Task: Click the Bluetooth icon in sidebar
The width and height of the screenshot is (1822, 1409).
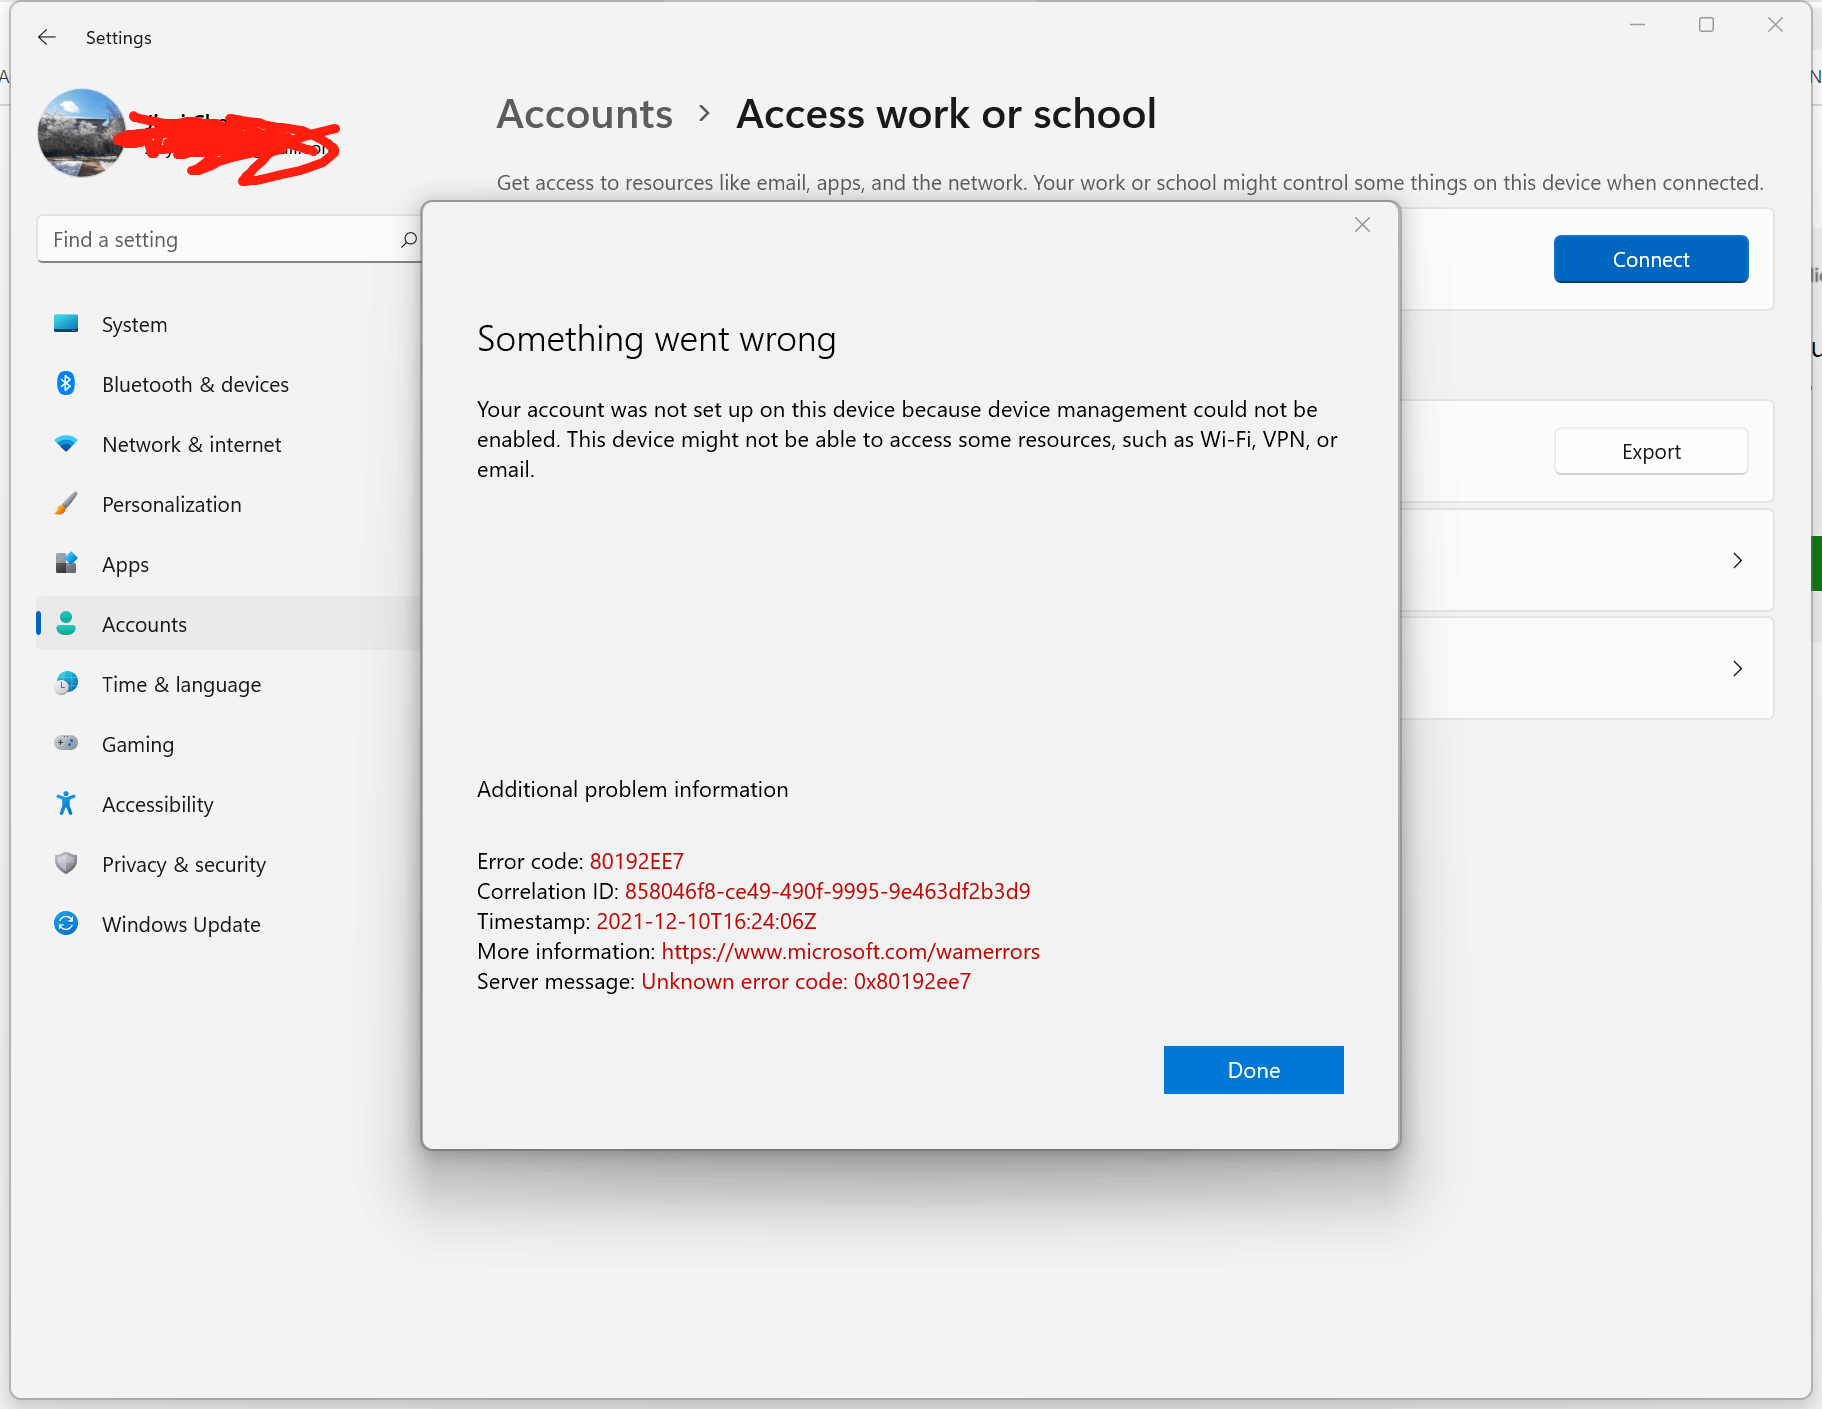Action: click(66, 384)
